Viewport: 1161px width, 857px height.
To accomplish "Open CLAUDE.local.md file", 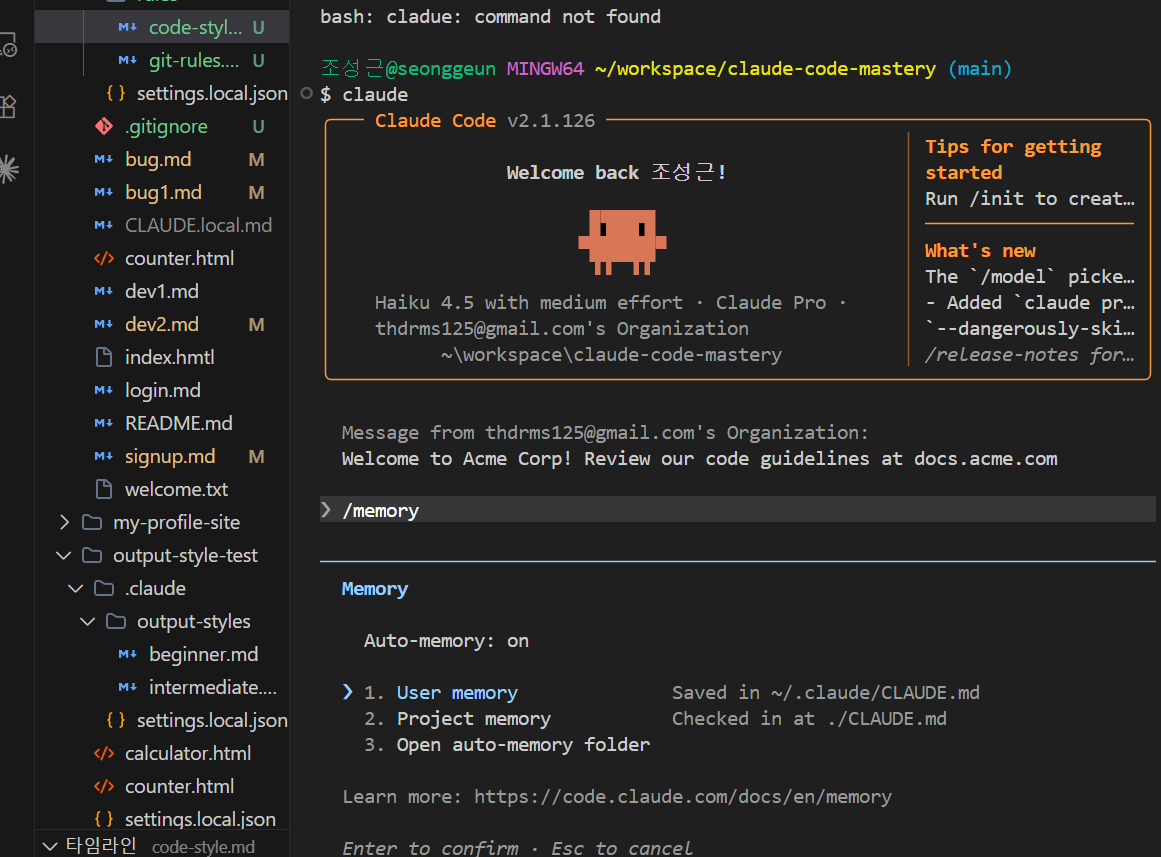I will pyautogui.click(x=198, y=225).
